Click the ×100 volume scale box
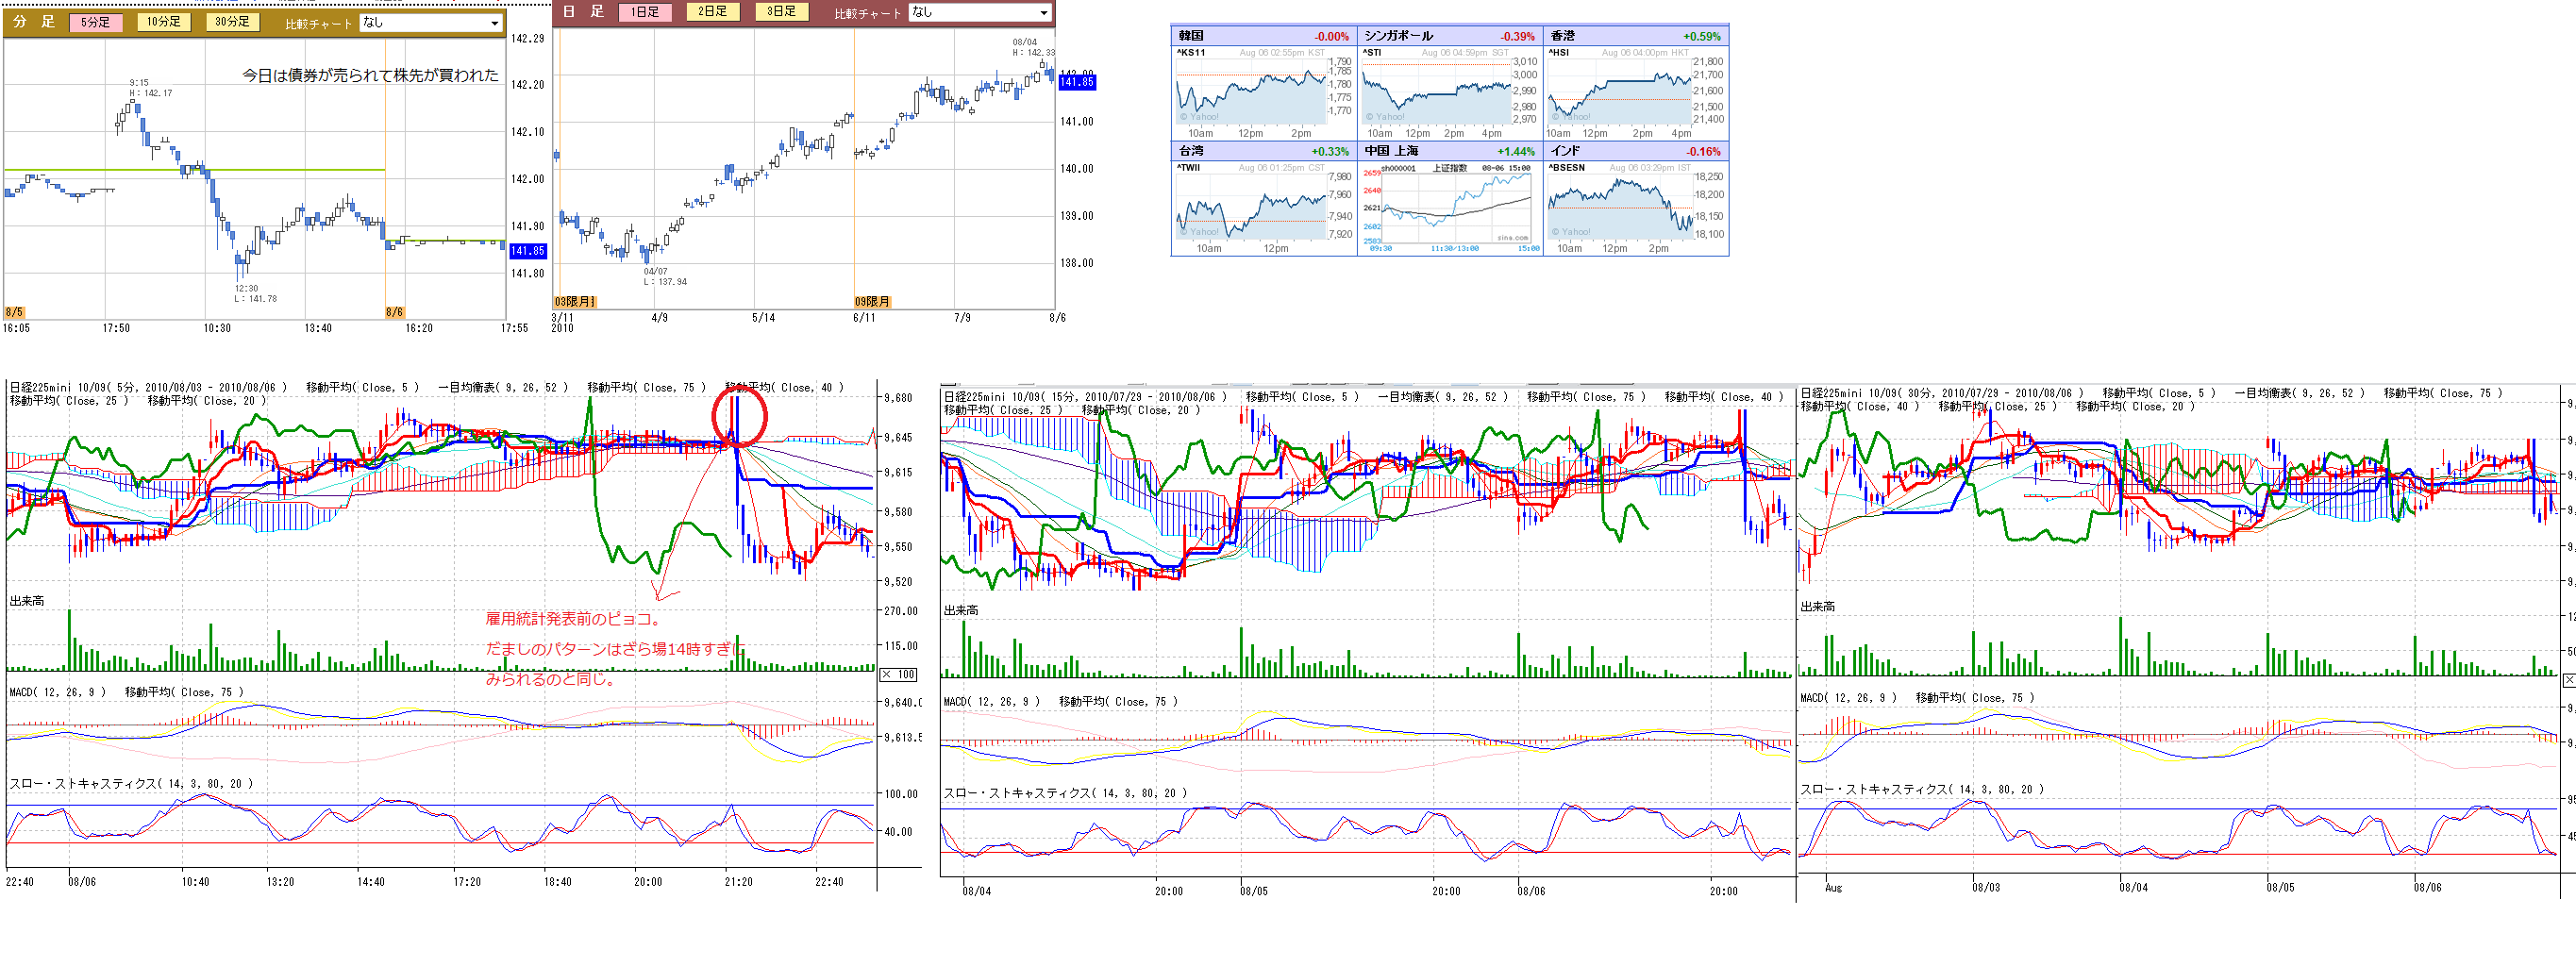2576x966 pixels. click(x=898, y=675)
